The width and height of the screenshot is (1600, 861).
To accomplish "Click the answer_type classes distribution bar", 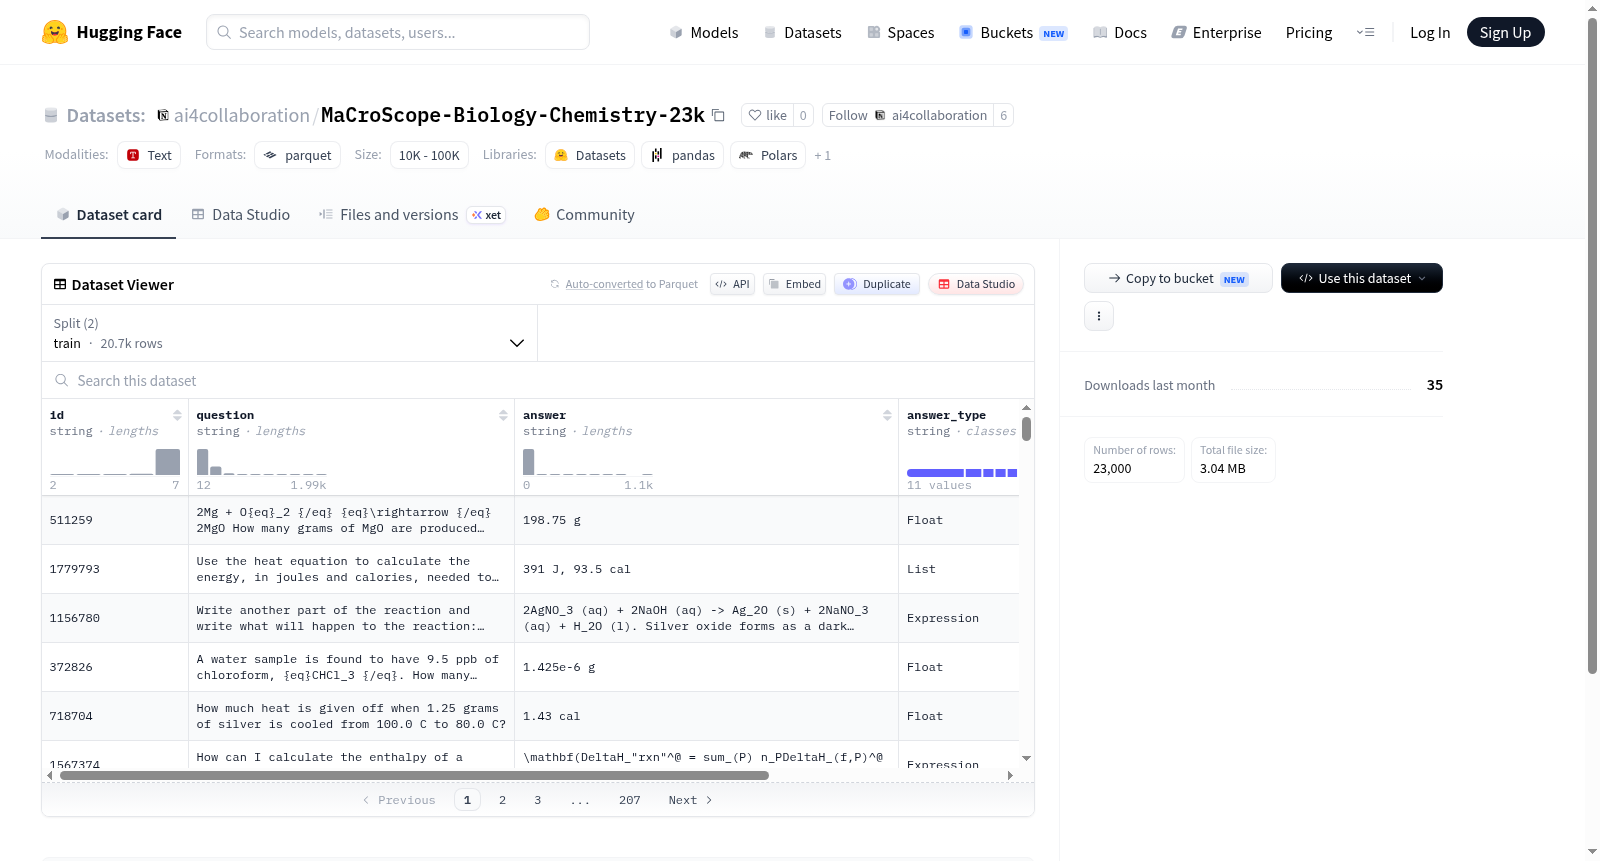I will pyautogui.click(x=962, y=473).
